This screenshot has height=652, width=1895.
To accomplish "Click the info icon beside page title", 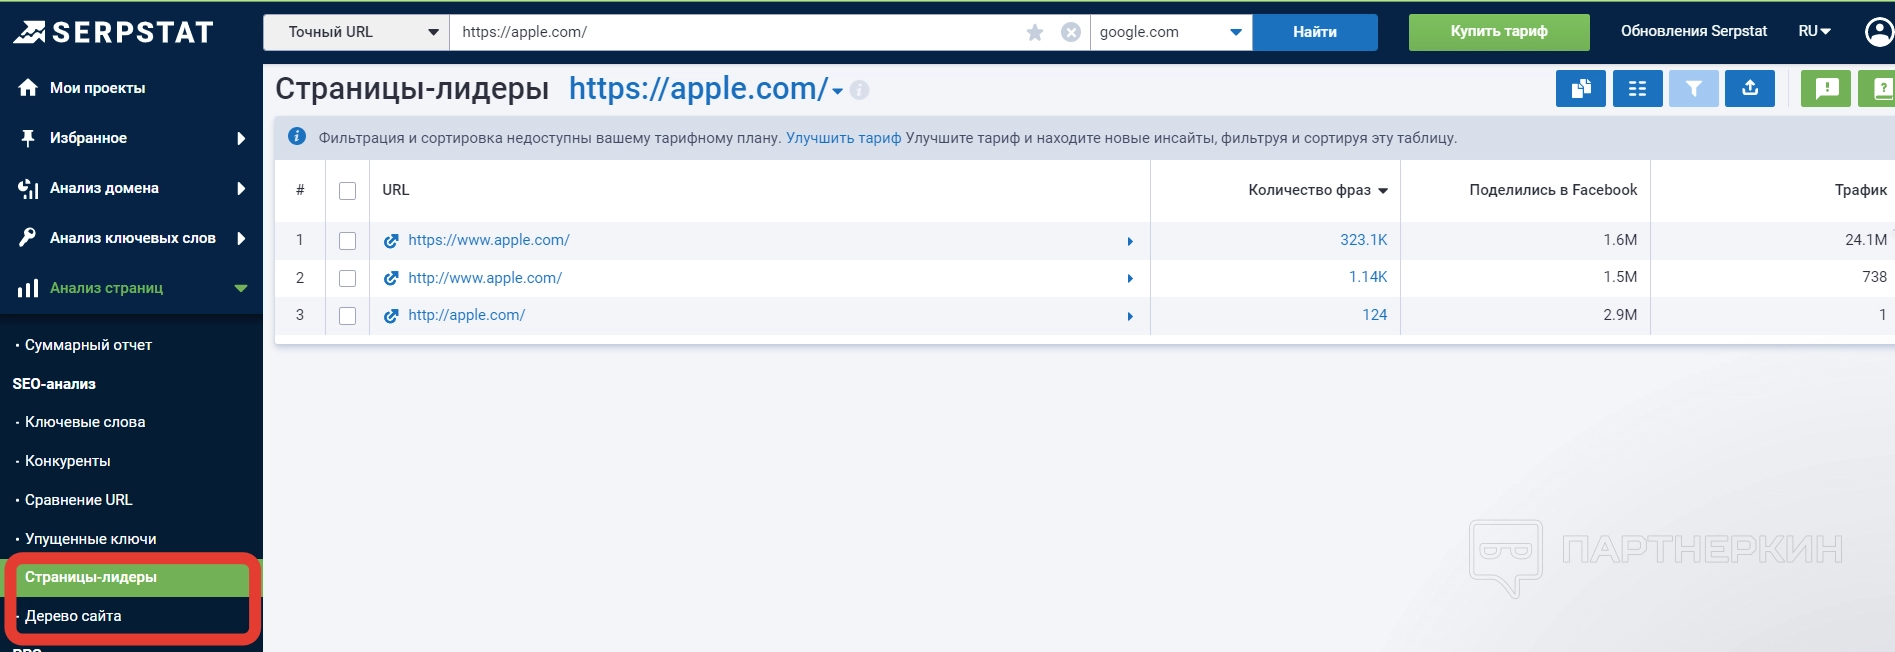I will (859, 90).
